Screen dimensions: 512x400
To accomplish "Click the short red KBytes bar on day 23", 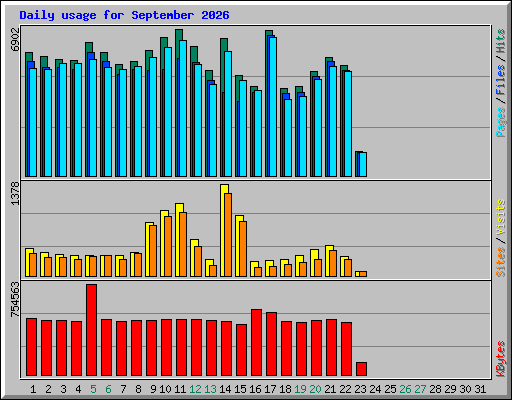I will [x=362, y=369].
